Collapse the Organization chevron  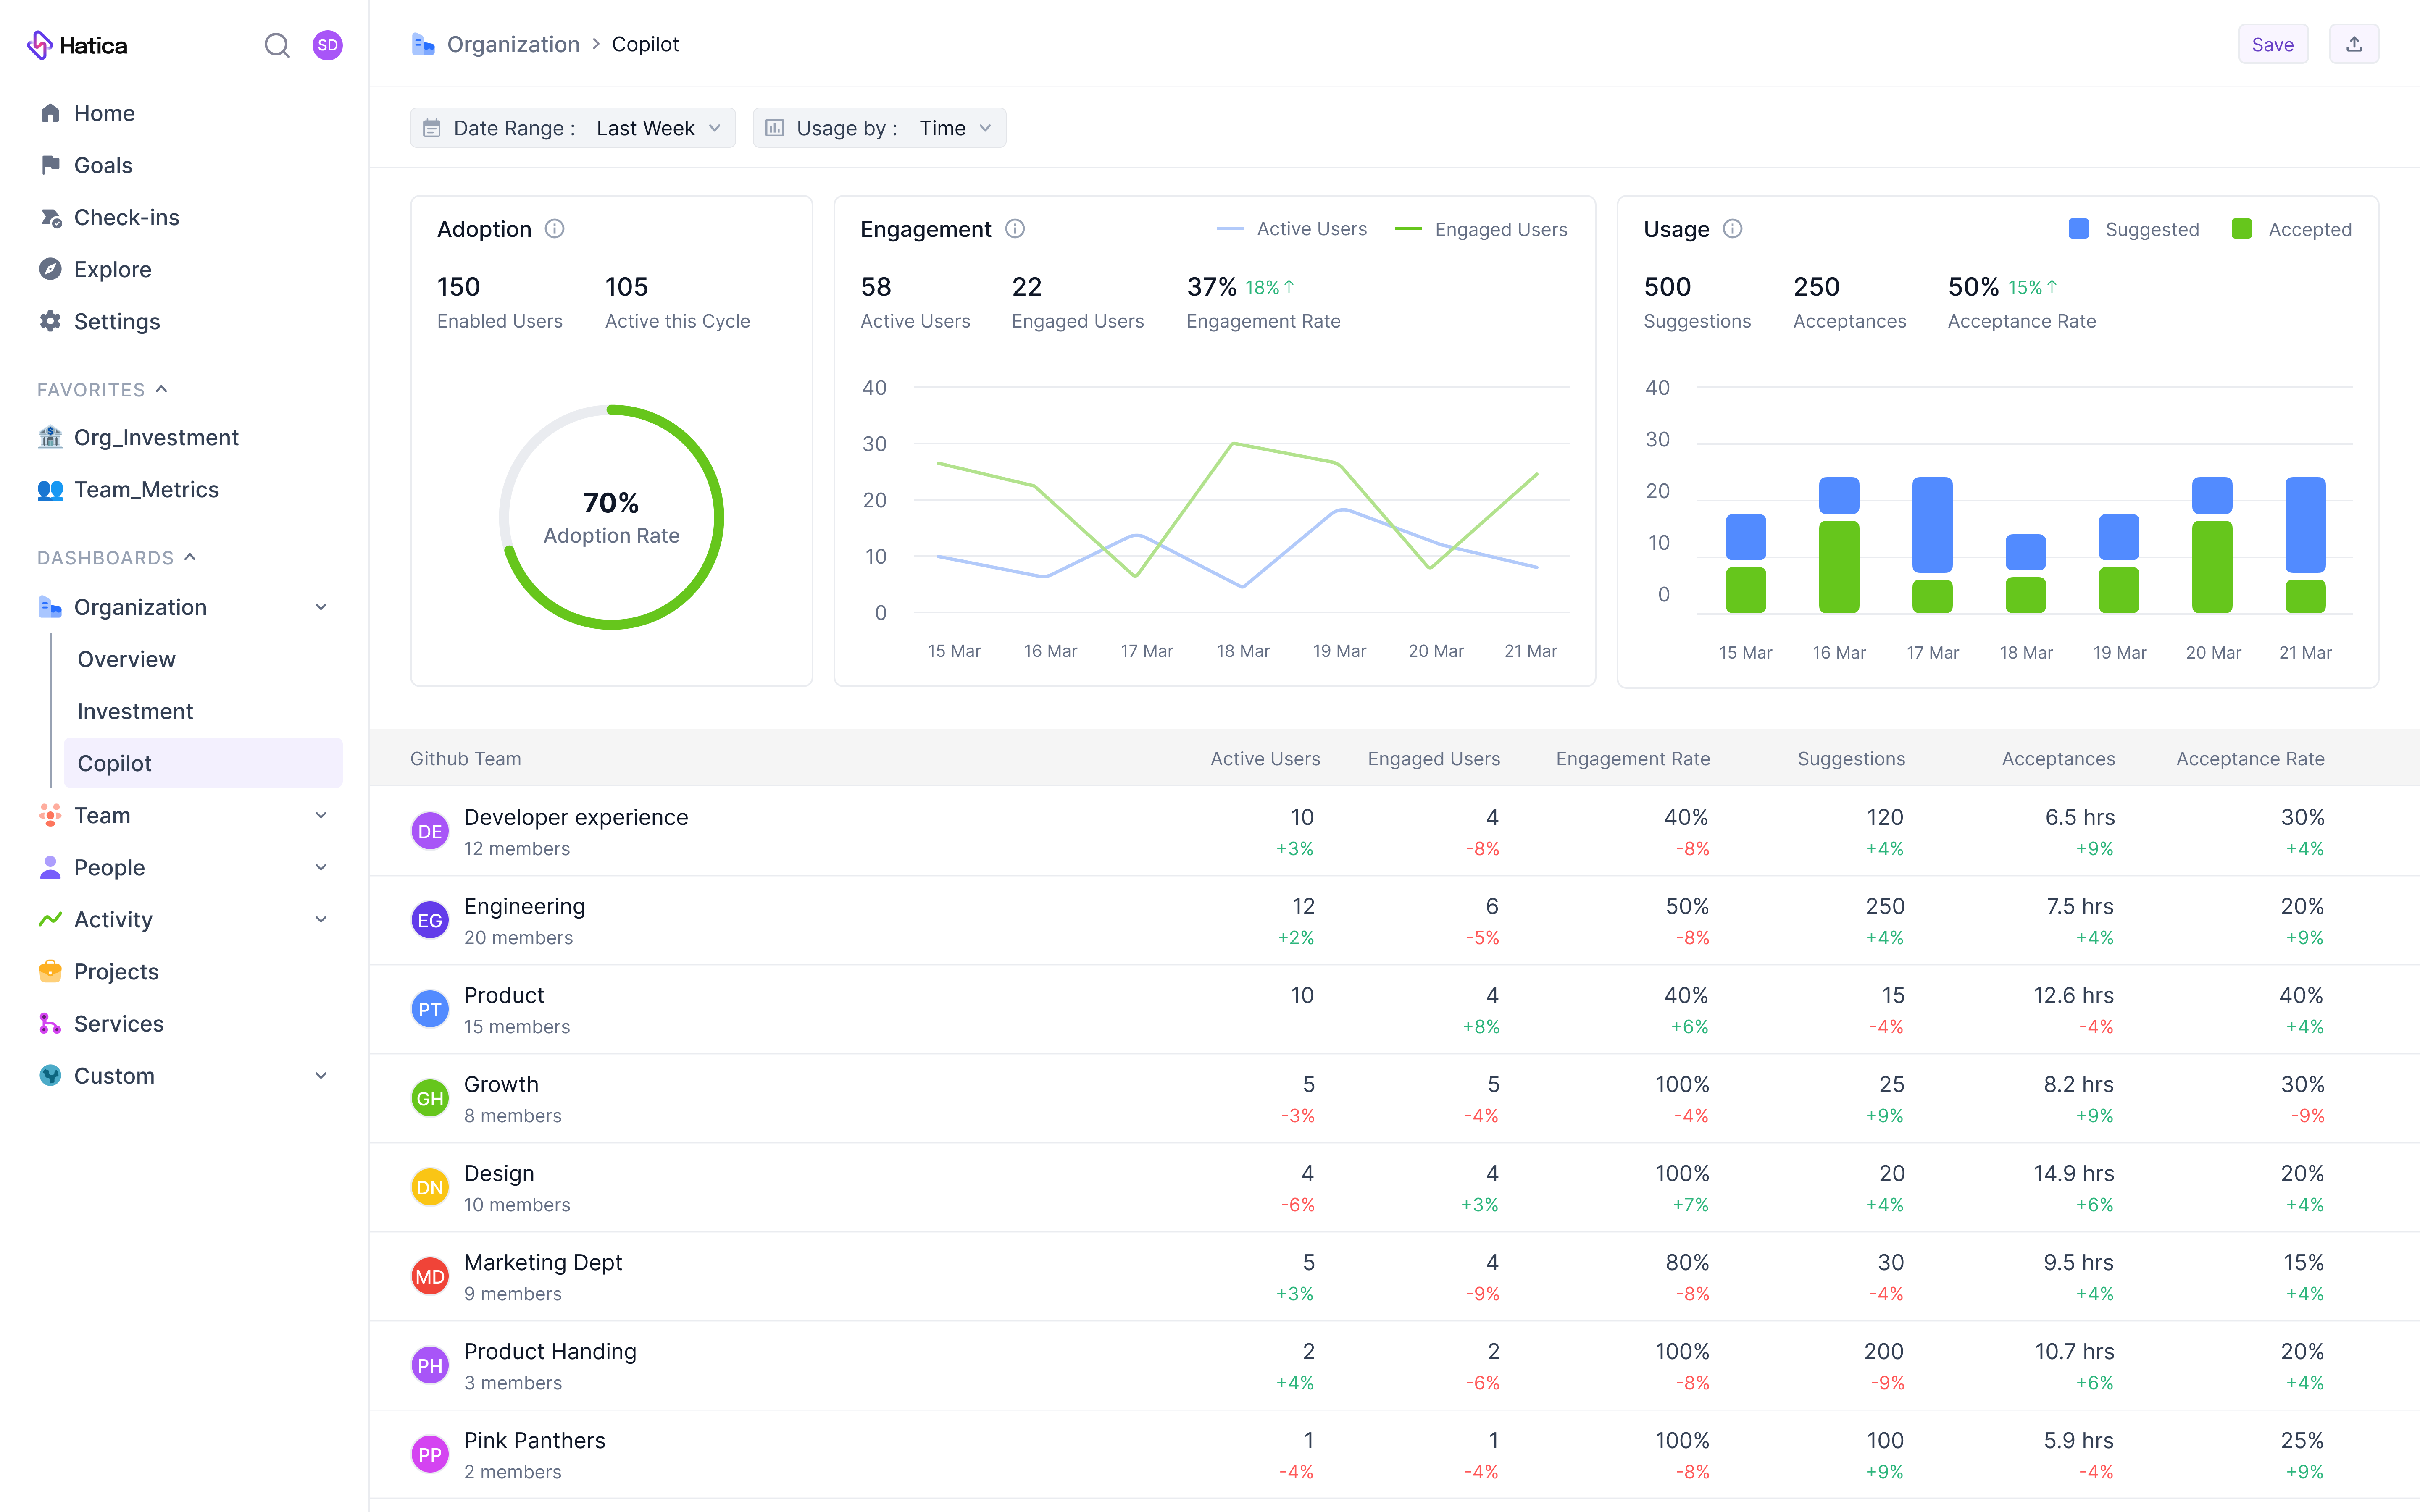321,607
